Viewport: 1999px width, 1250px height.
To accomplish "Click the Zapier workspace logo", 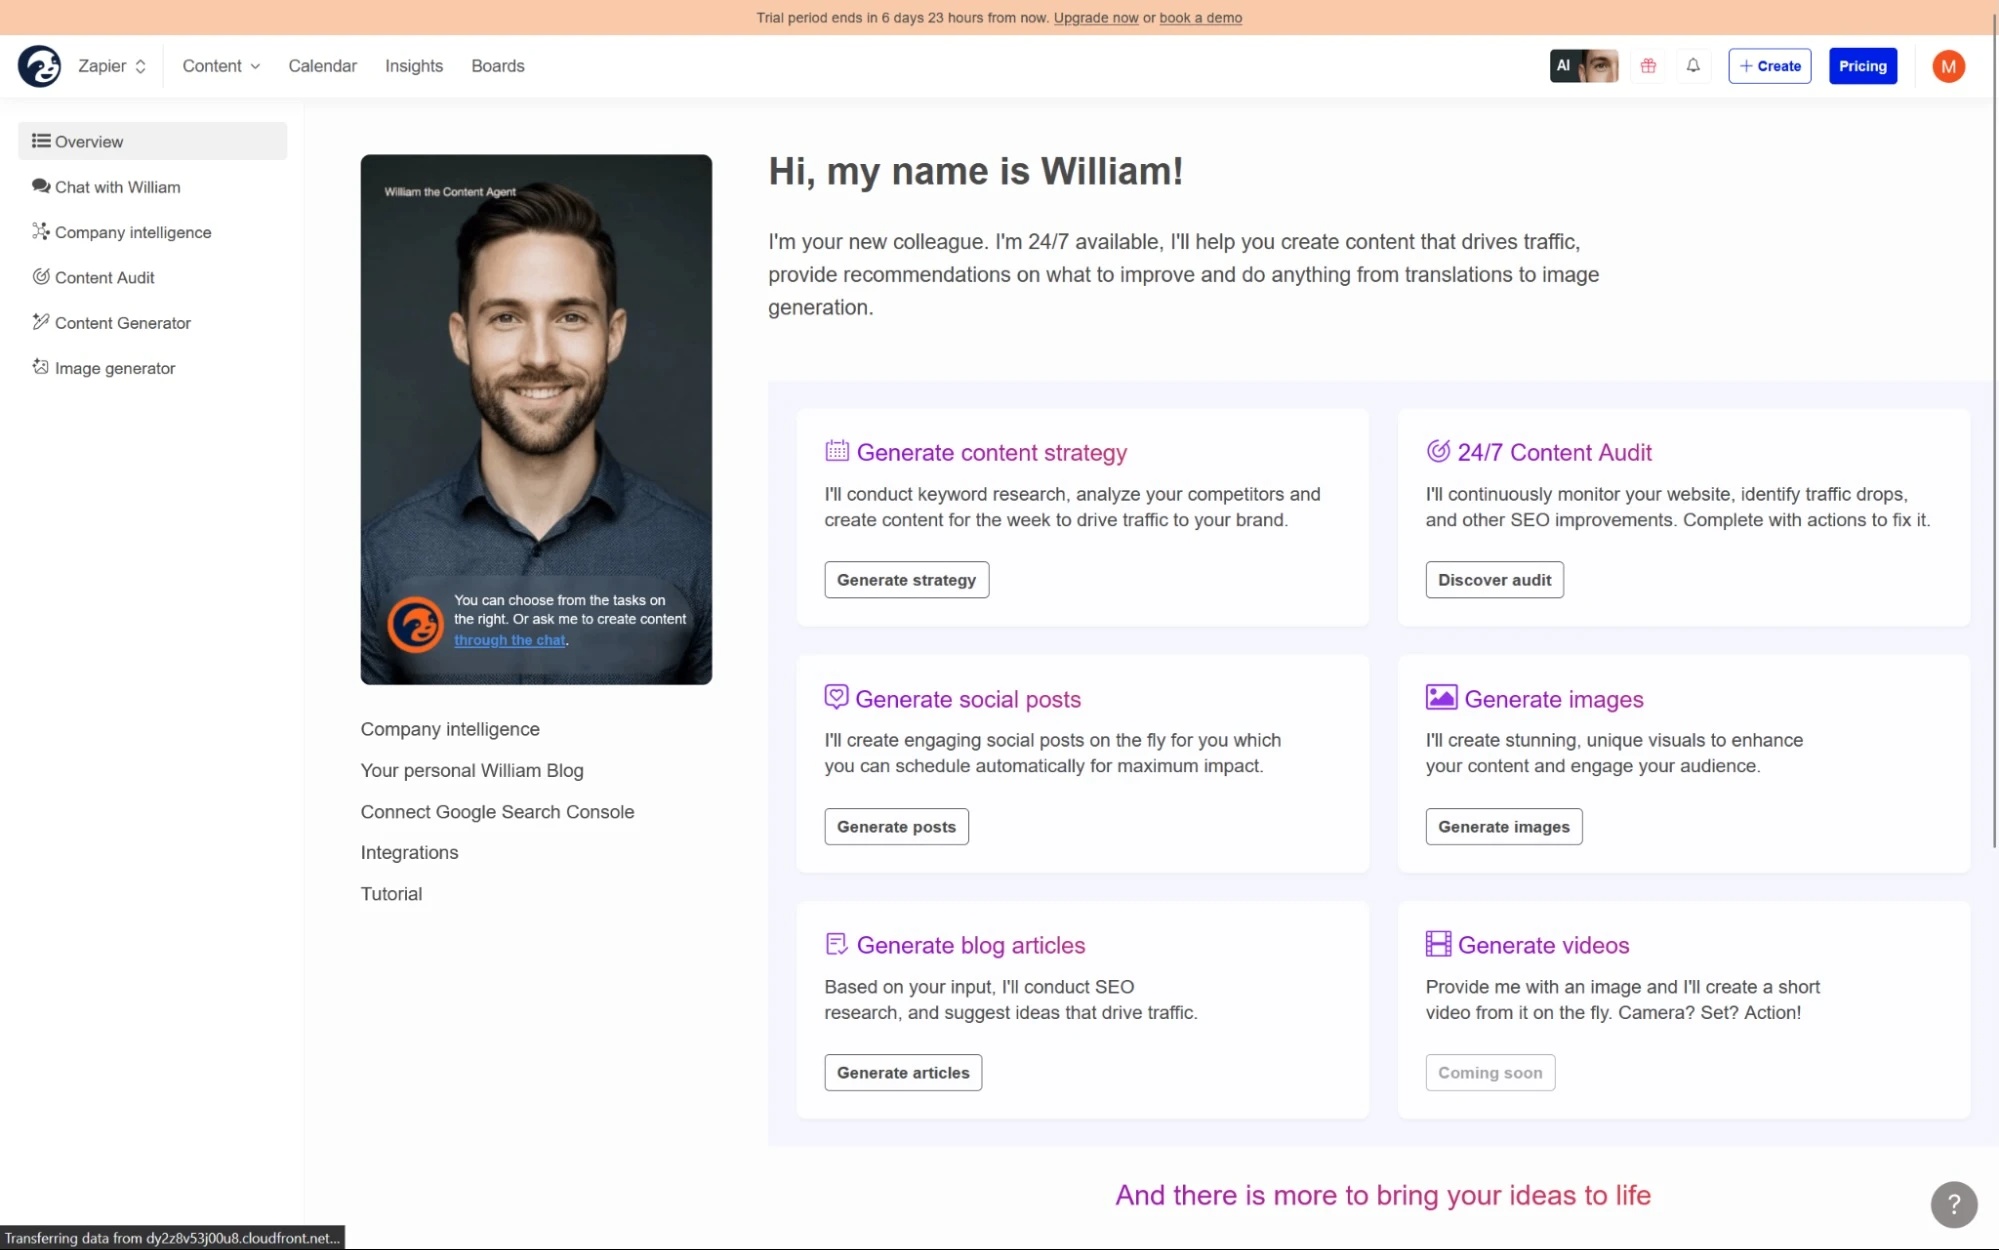I will tap(38, 66).
